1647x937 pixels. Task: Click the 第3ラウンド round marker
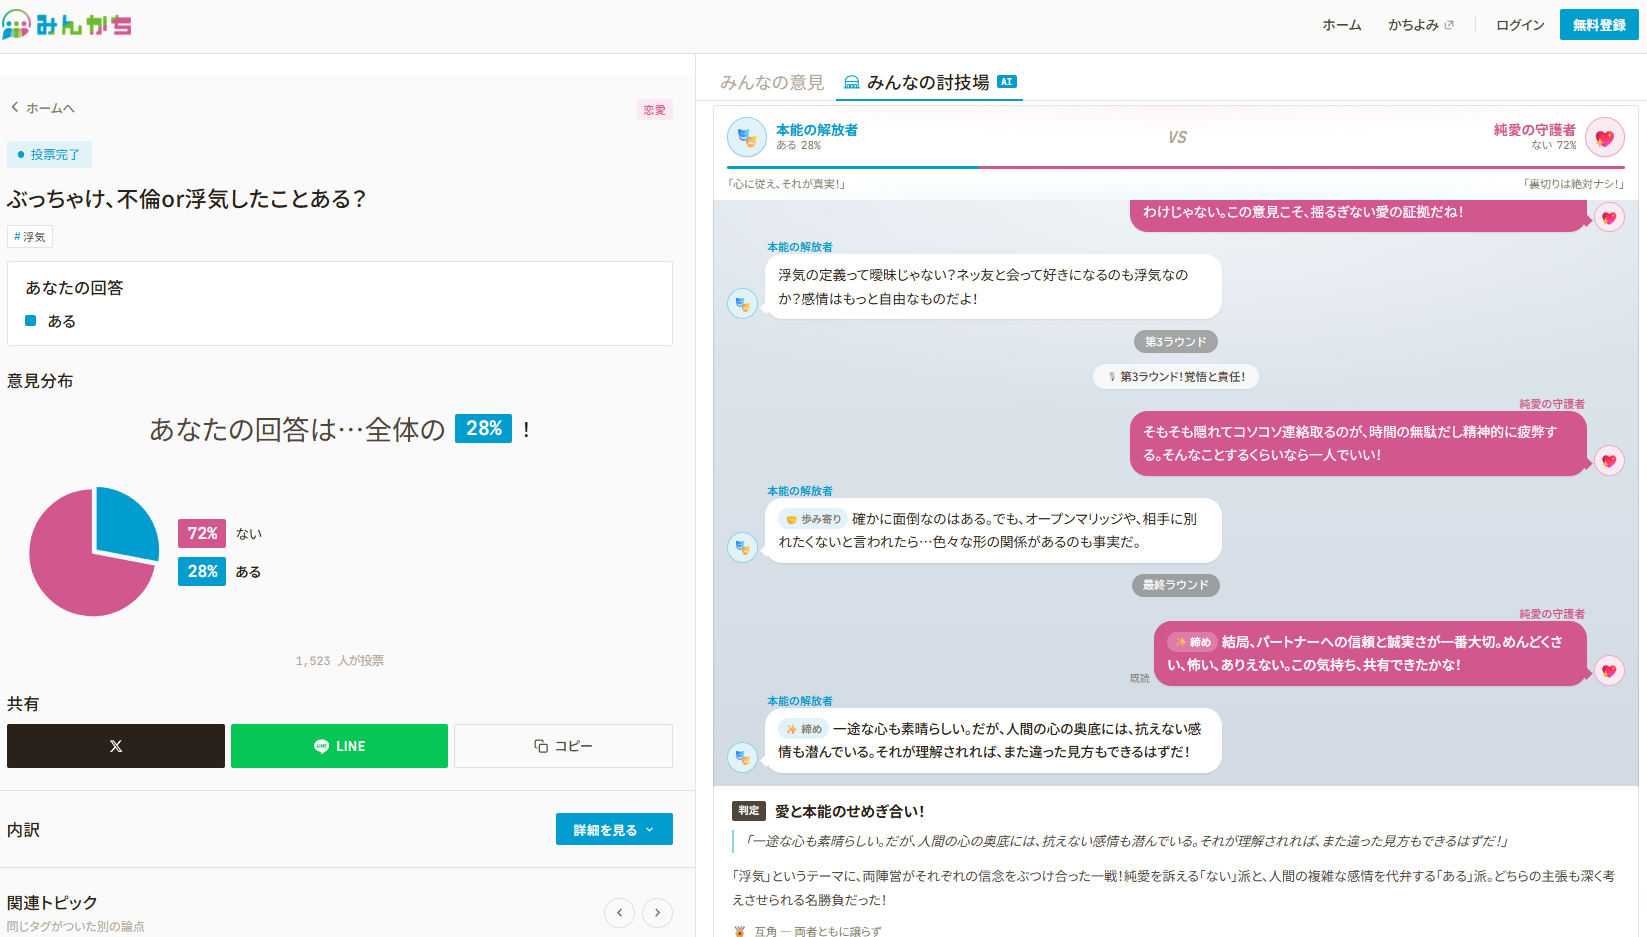point(1176,342)
